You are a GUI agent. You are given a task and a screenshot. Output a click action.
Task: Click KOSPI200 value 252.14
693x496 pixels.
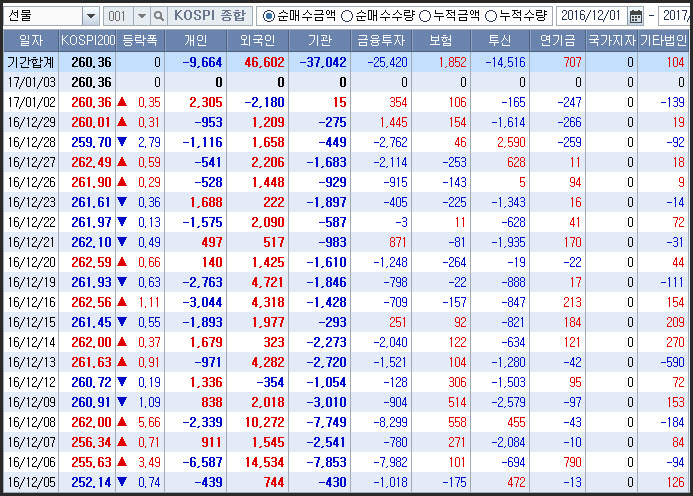(91, 482)
